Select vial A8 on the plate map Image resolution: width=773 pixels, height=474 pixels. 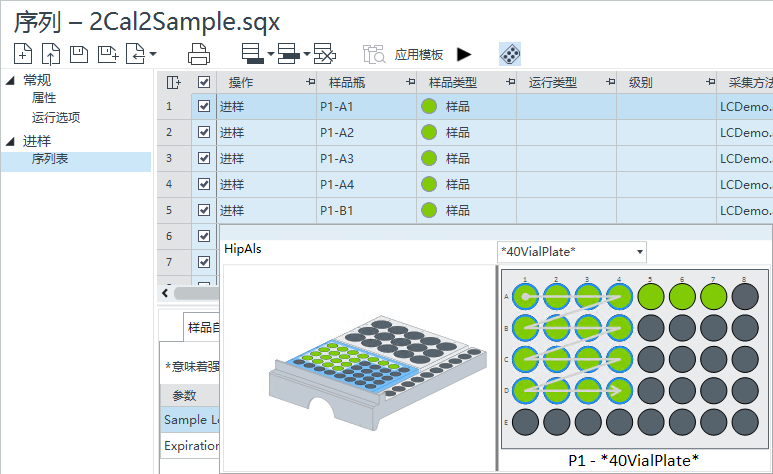pyautogui.click(x=745, y=297)
